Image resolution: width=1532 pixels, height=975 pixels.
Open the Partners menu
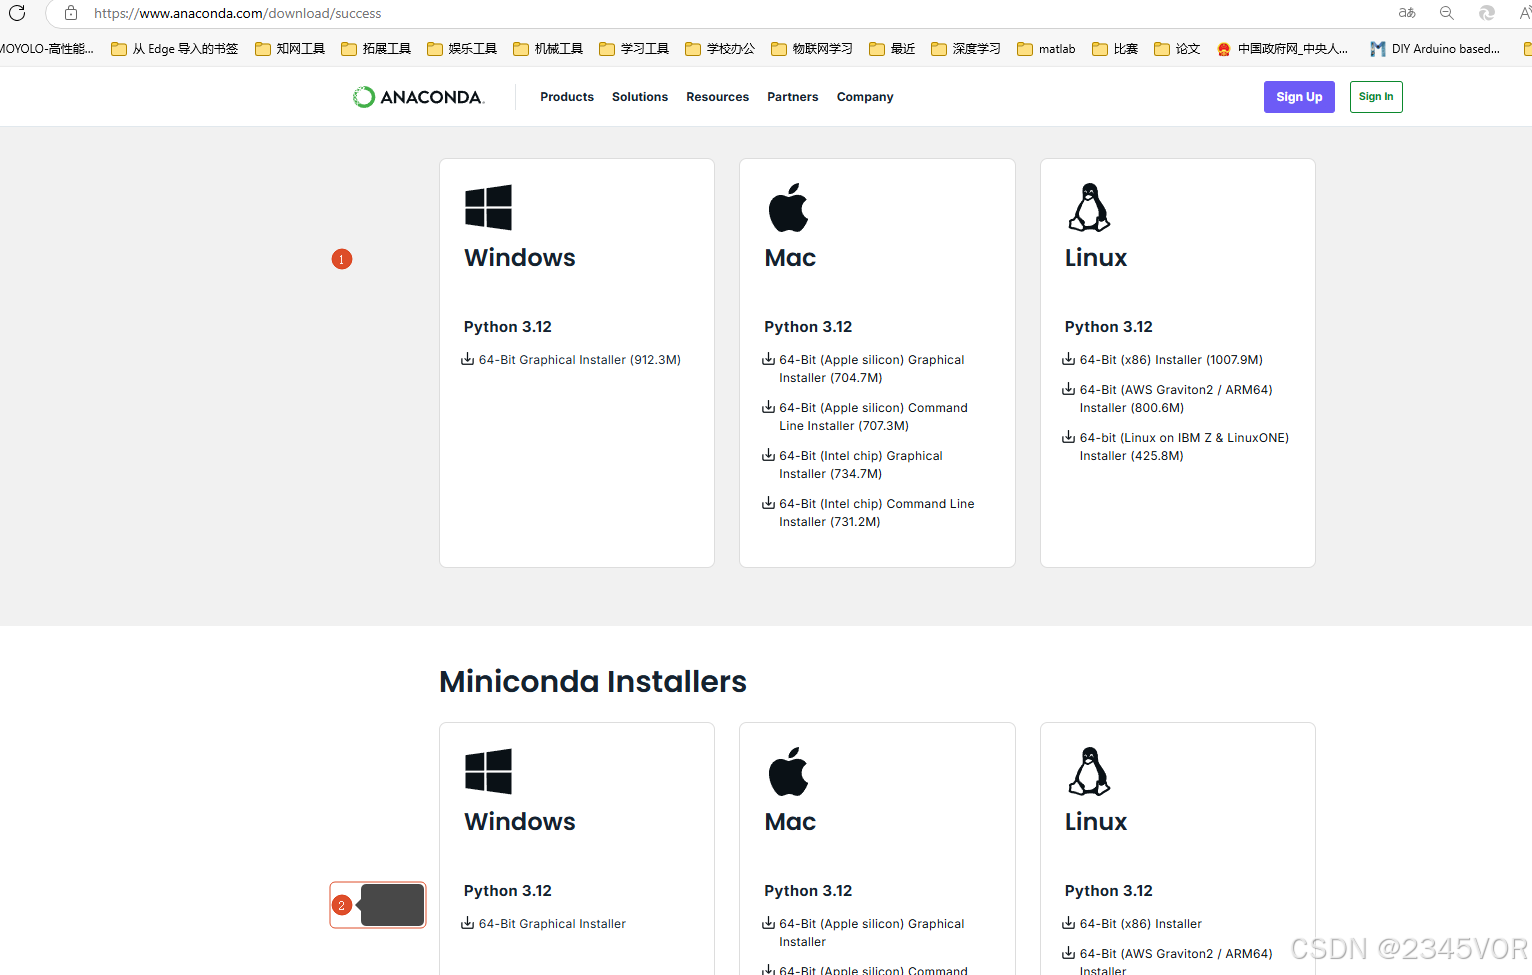point(792,97)
